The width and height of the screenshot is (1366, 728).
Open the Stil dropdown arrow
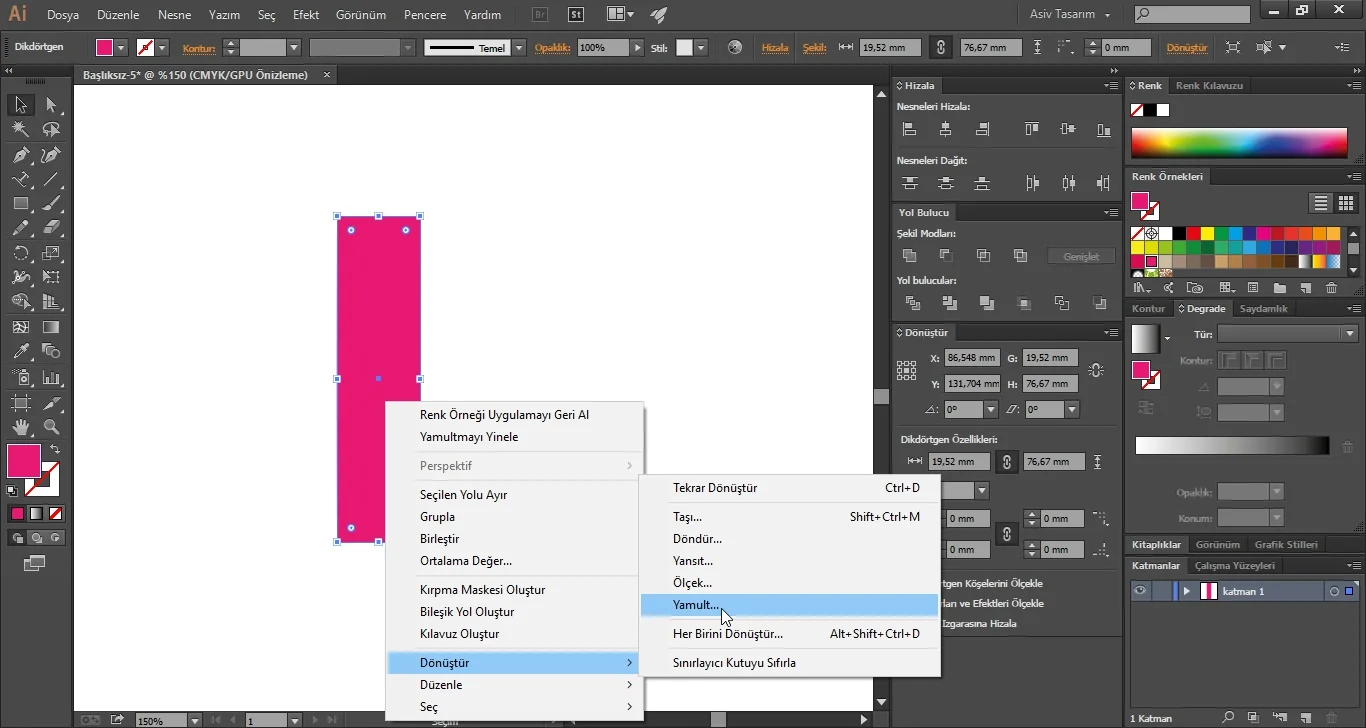[x=701, y=48]
